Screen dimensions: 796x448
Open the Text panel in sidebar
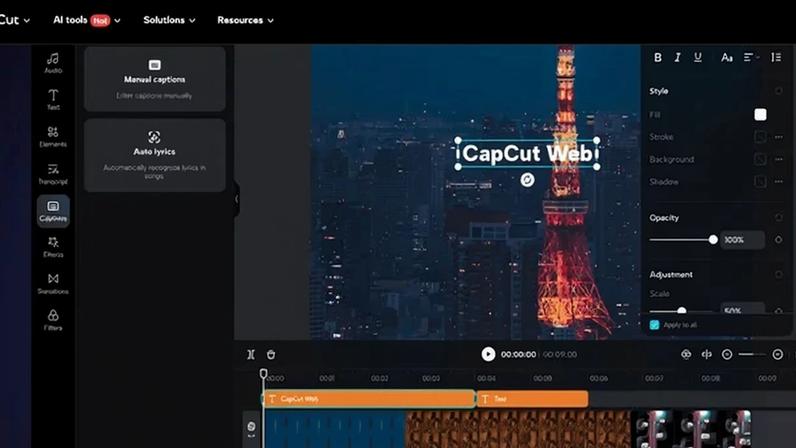[53, 100]
